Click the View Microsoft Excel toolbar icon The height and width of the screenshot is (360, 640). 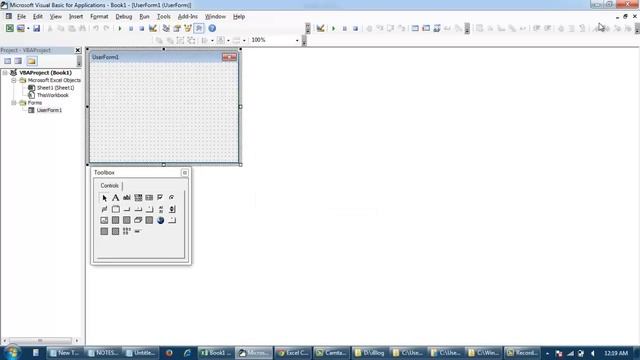[9, 28]
